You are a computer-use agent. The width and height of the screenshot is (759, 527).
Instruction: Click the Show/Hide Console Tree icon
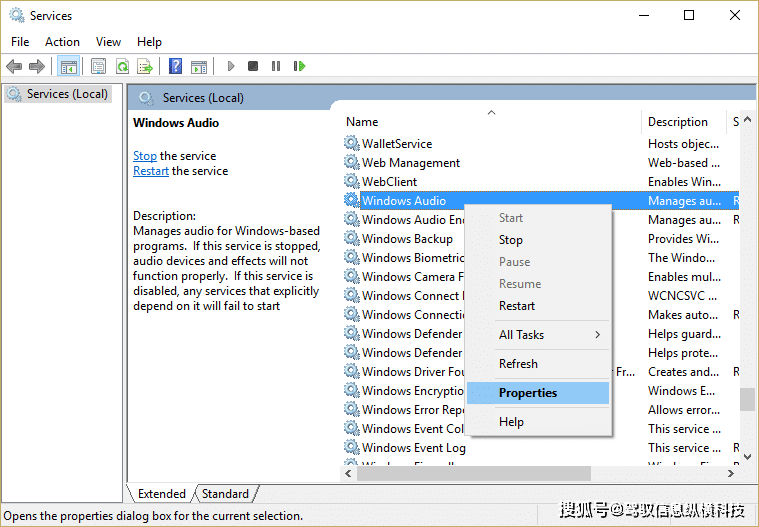pos(68,67)
